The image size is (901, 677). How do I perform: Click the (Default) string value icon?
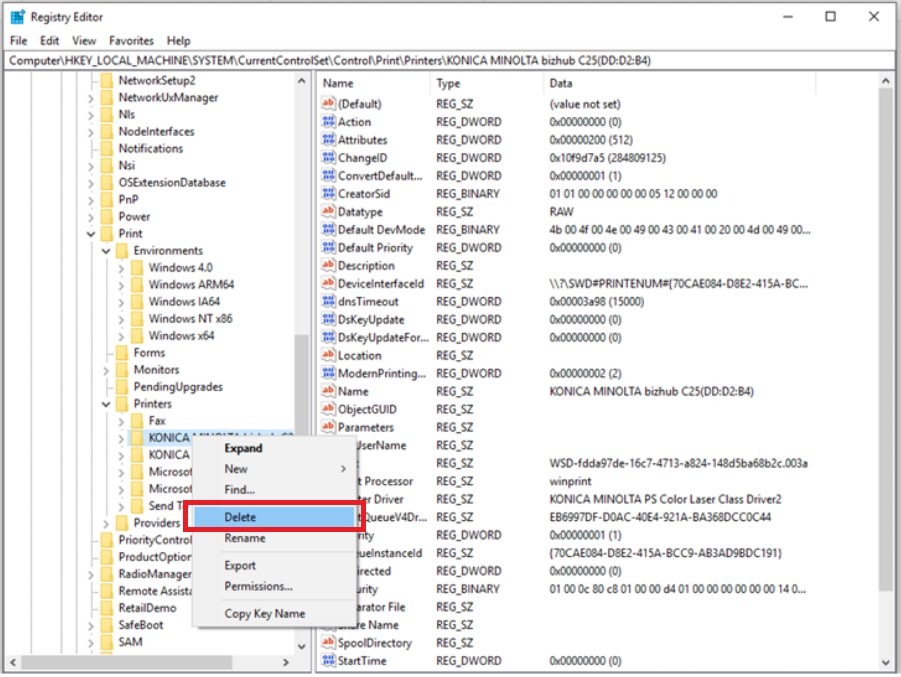[328, 104]
